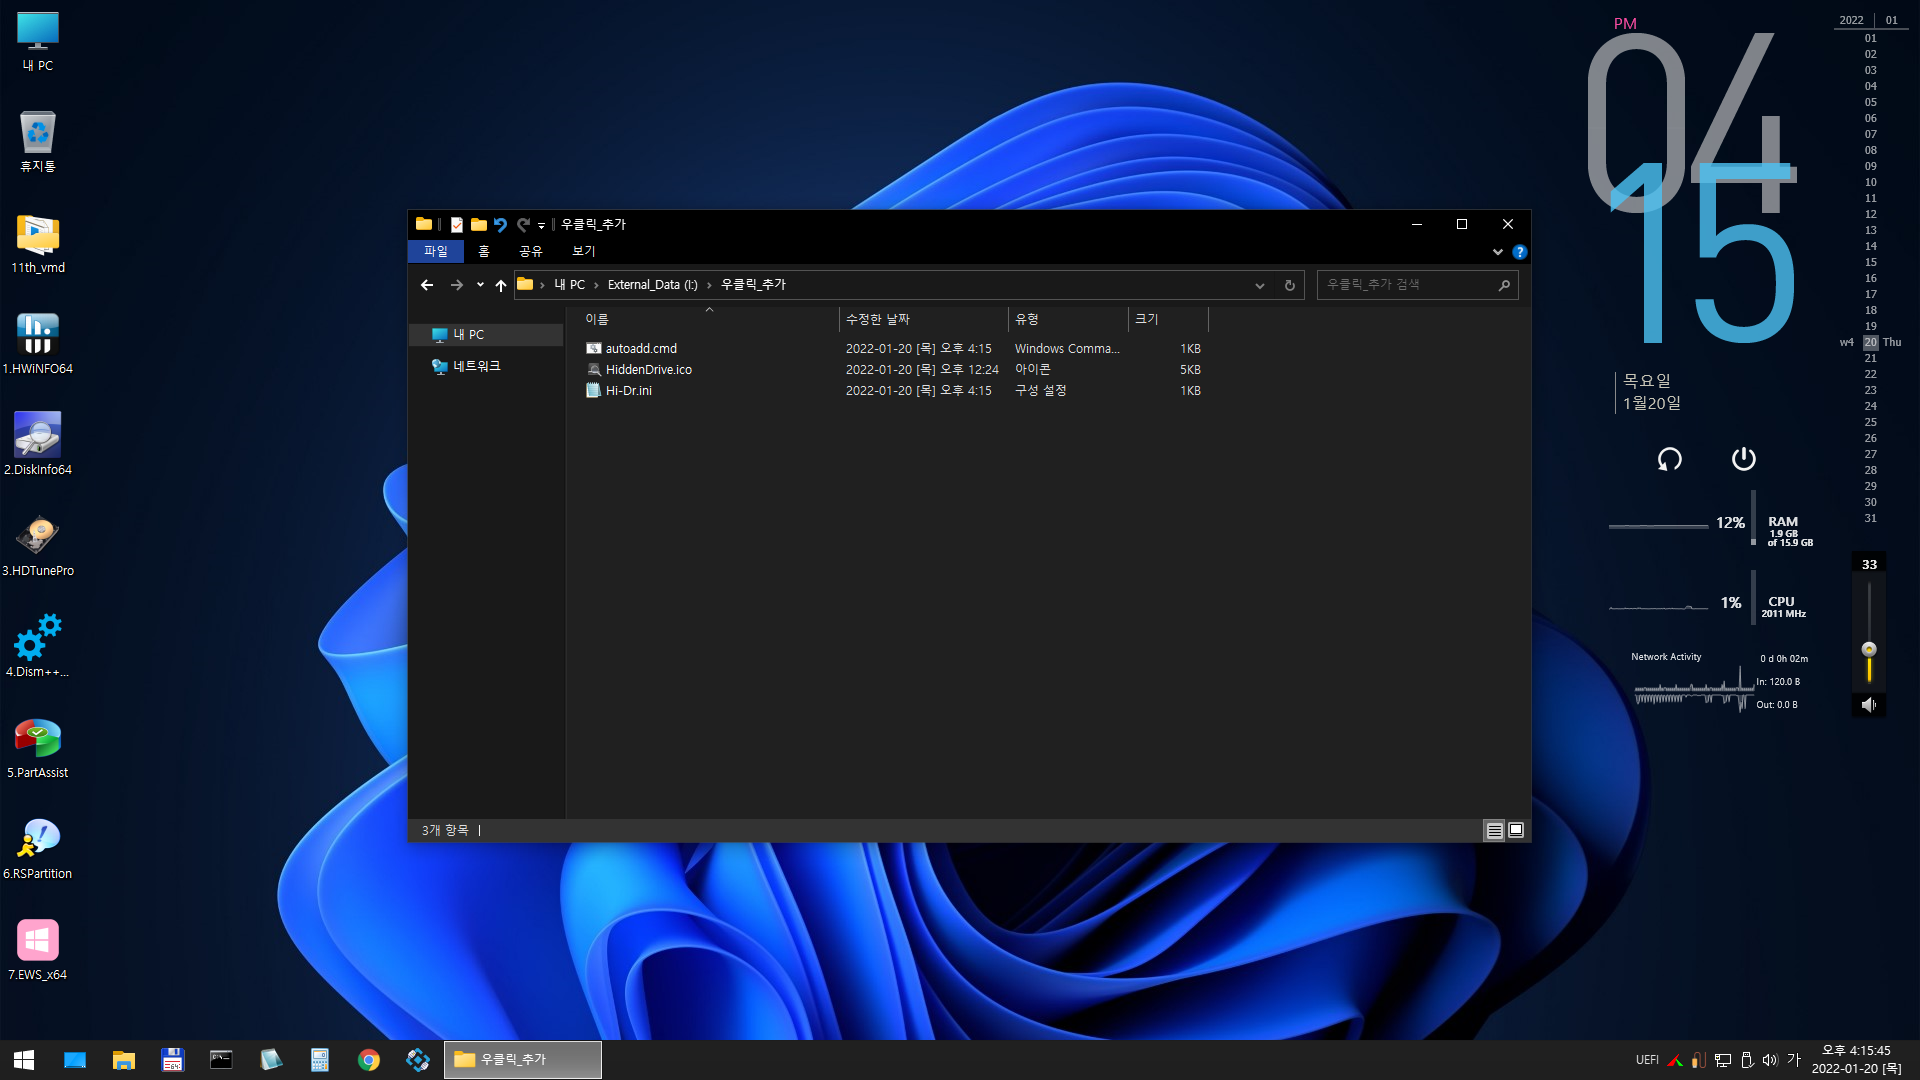Click External_Data (I:) in the breadcrumb

(652, 285)
